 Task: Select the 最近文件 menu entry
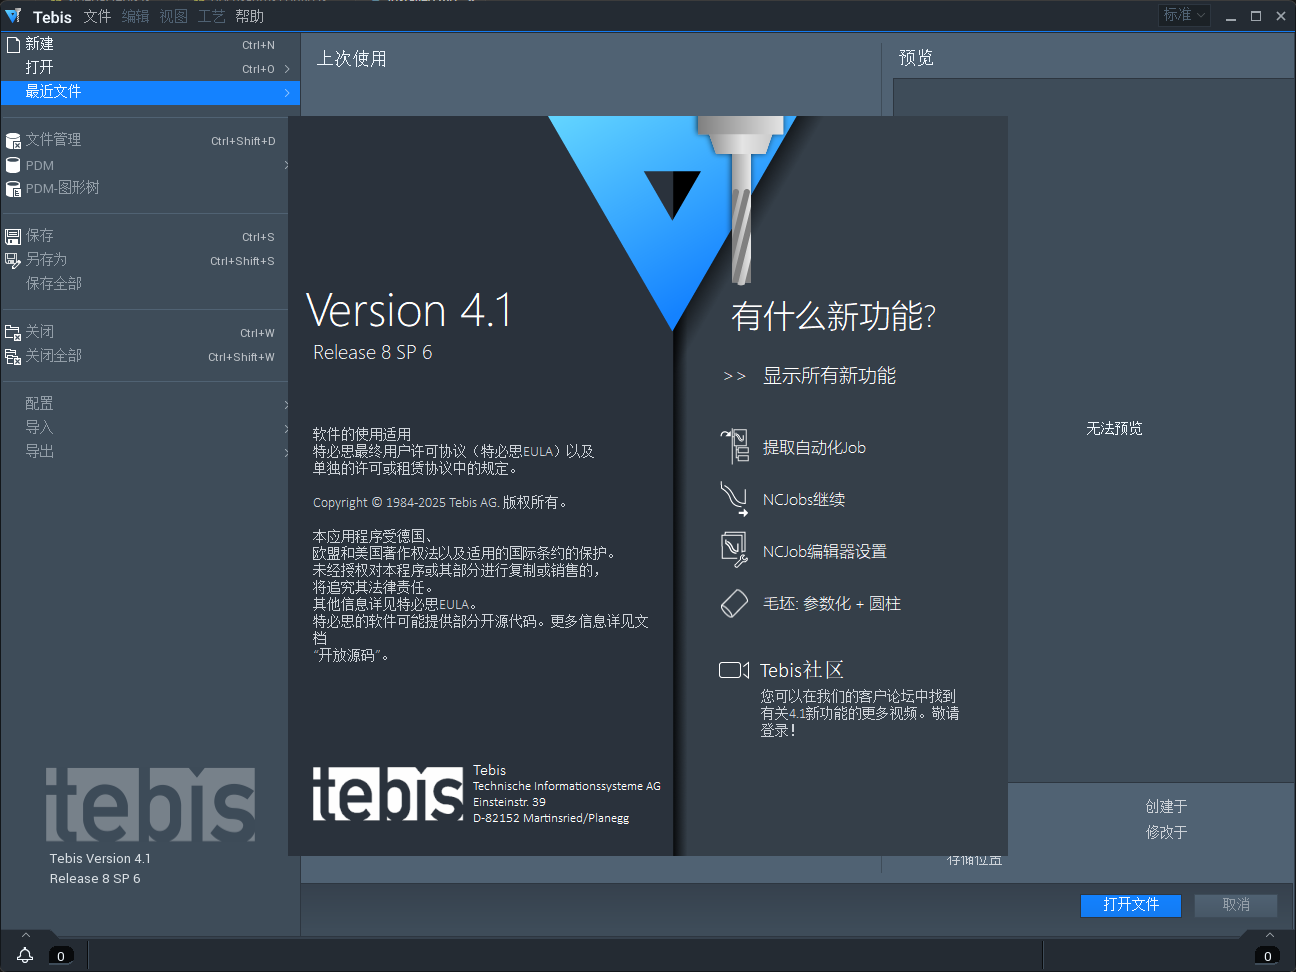[x=150, y=92]
